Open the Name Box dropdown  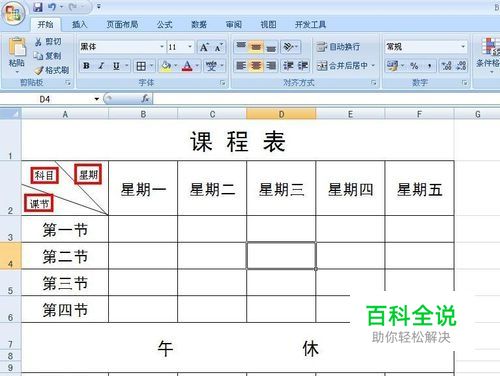click(x=97, y=99)
